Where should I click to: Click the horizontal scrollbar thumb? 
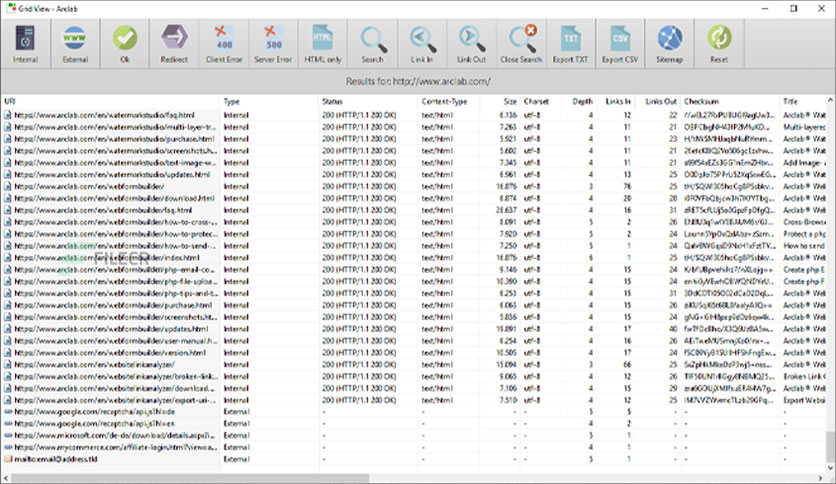pos(190,478)
